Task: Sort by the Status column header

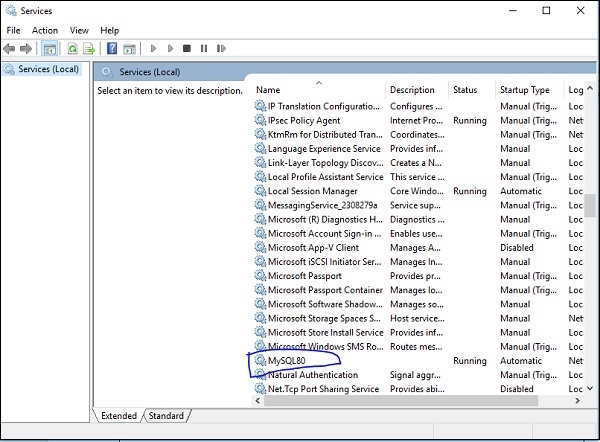Action: click(465, 90)
